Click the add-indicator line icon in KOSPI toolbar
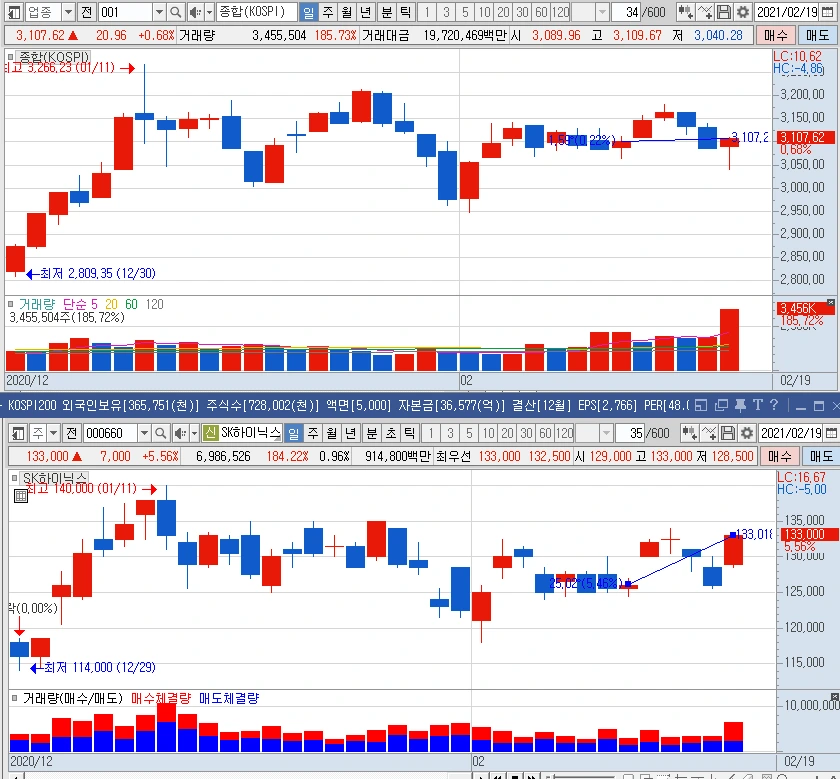The height and width of the screenshot is (779, 840). (x=705, y=12)
